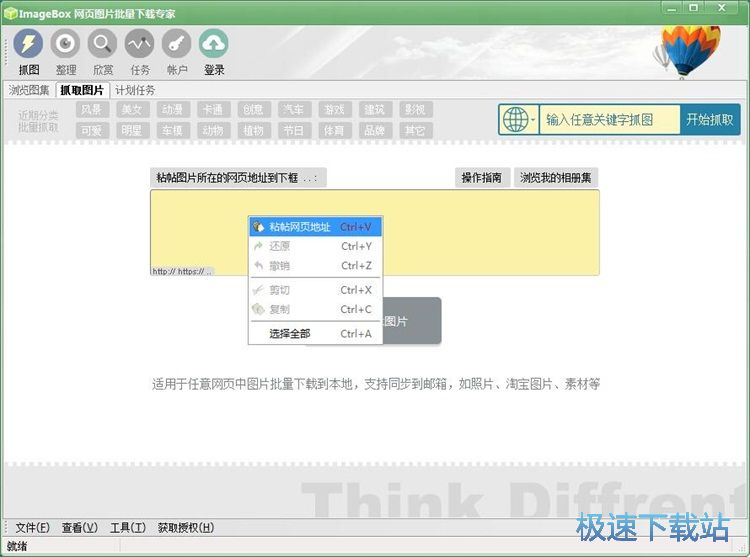Maximize the ImageBox window
750x557 pixels.
(694, 8)
